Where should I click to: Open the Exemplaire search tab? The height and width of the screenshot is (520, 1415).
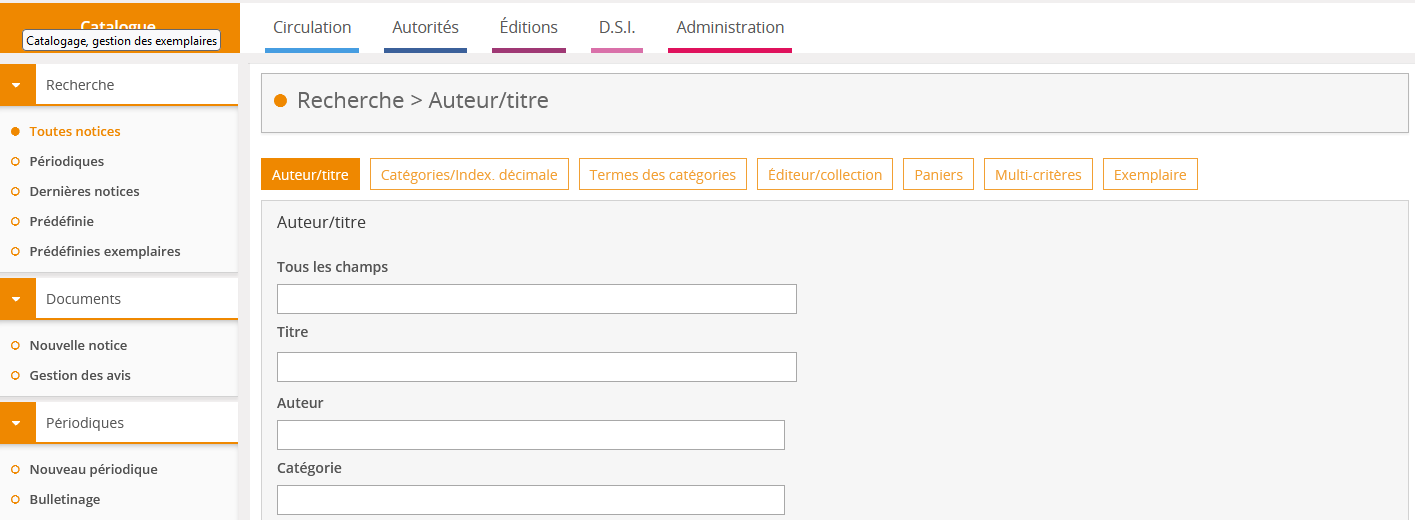coord(1149,175)
